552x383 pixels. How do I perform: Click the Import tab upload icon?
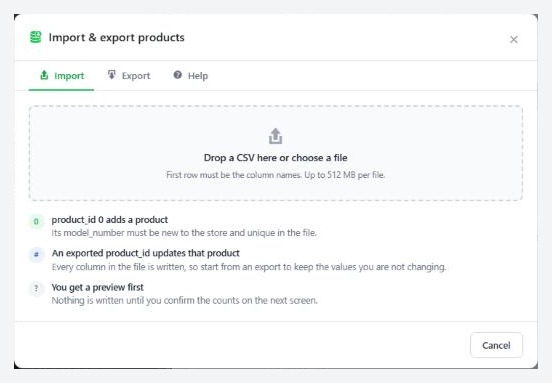[44, 75]
